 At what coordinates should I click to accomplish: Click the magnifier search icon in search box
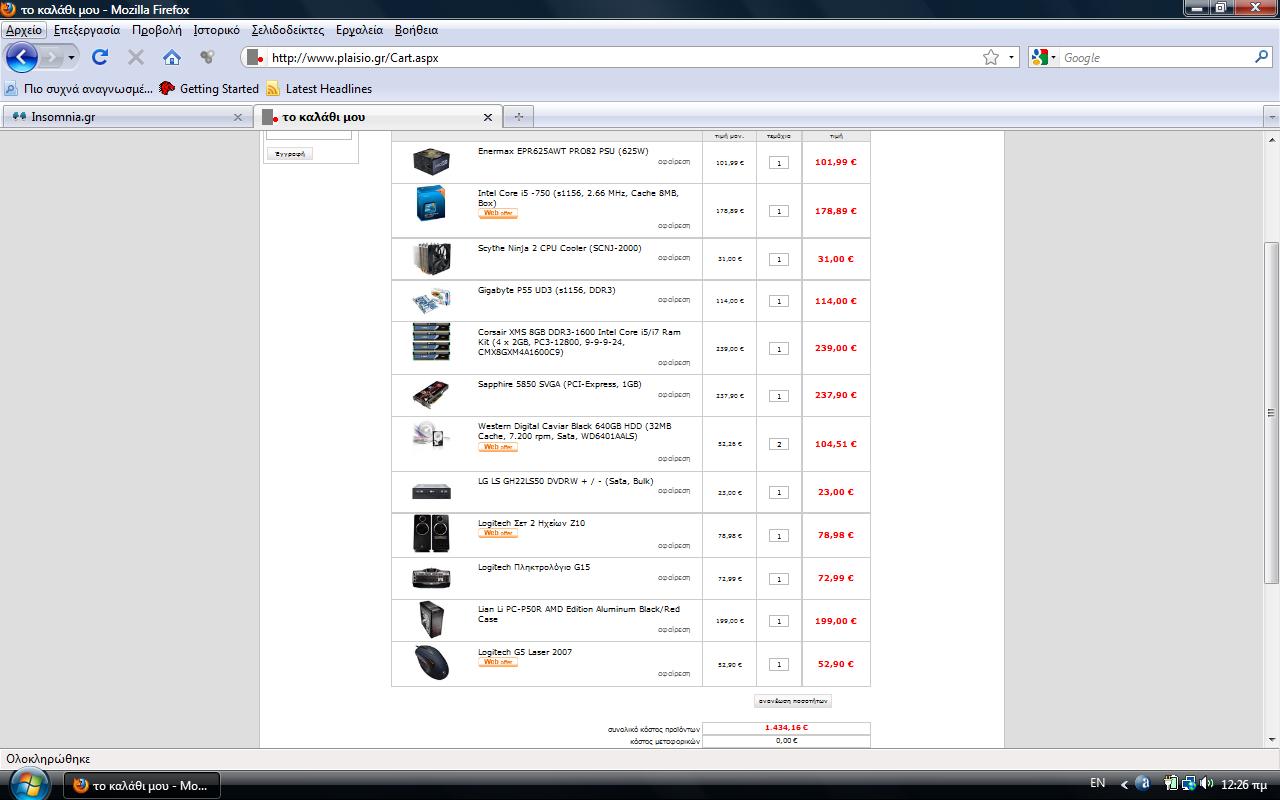click(1261, 57)
